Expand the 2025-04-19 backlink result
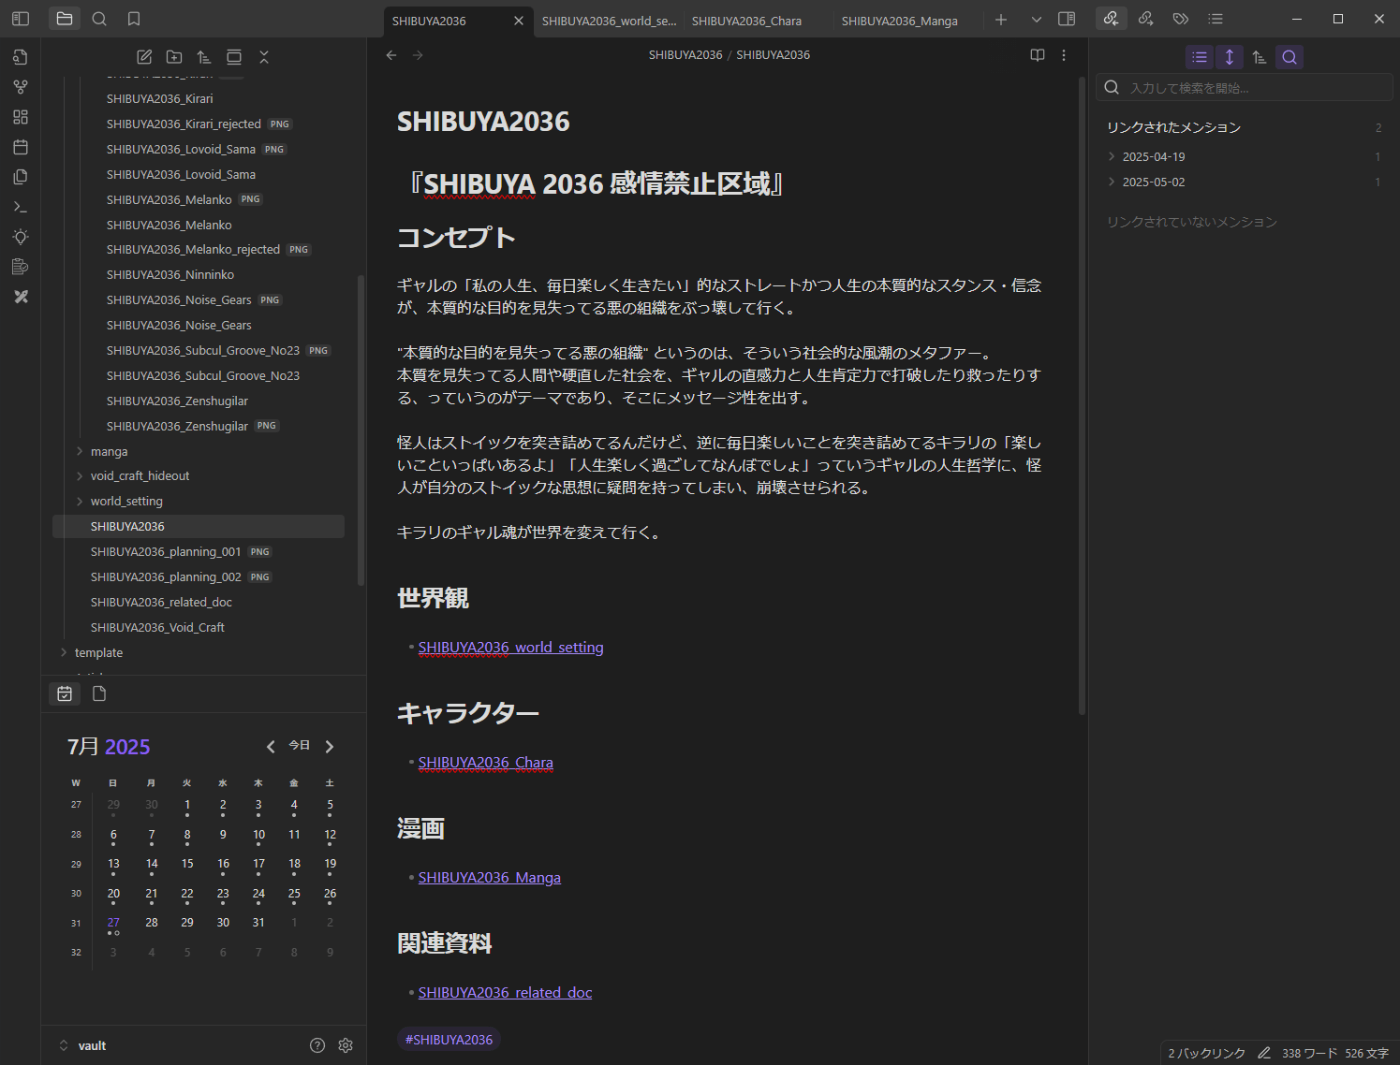The width and height of the screenshot is (1400, 1065). [1111, 156]
